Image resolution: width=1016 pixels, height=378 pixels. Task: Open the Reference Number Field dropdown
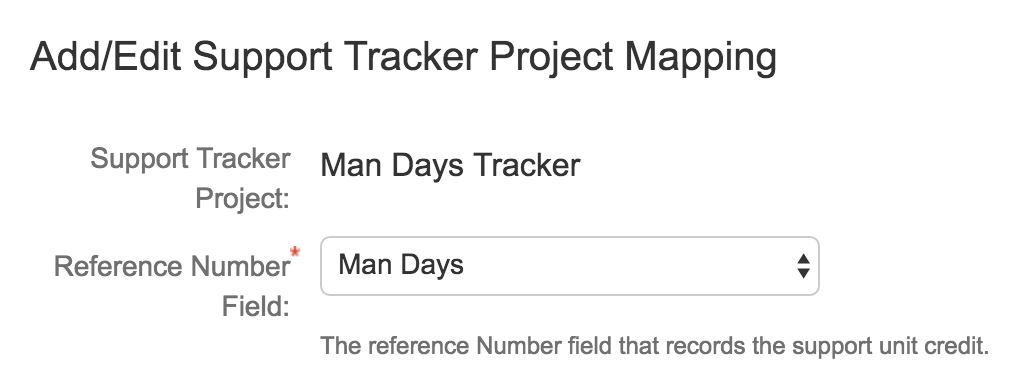[570, 266]
